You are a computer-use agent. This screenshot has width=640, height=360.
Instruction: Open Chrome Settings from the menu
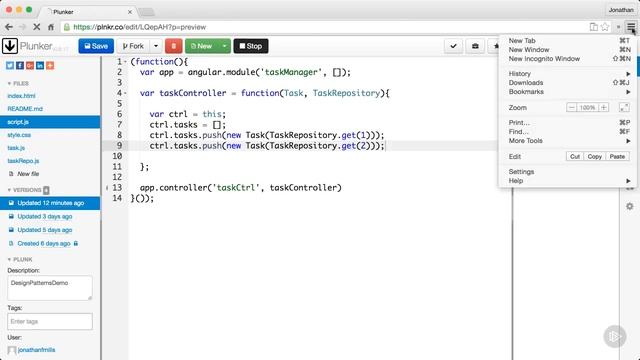click(x=569, y=171)
